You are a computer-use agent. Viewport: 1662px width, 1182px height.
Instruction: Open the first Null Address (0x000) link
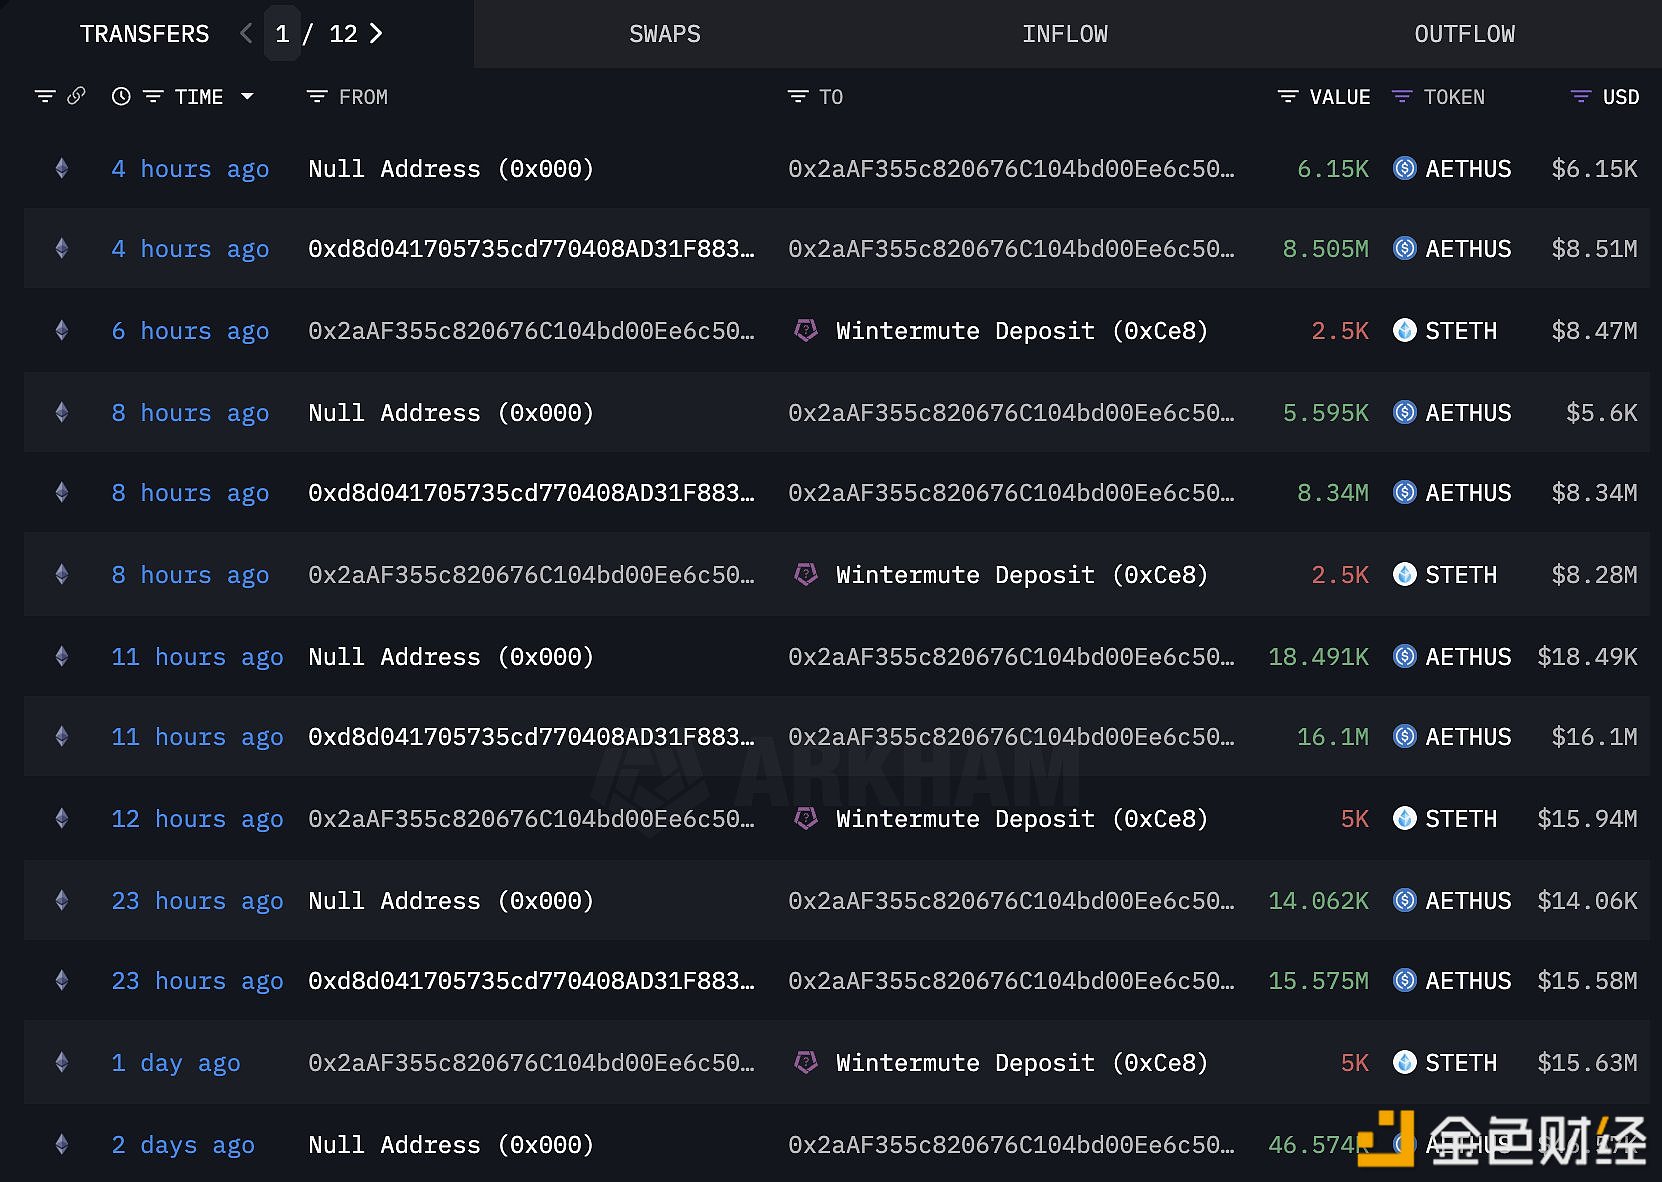click(x=451, y=169)
